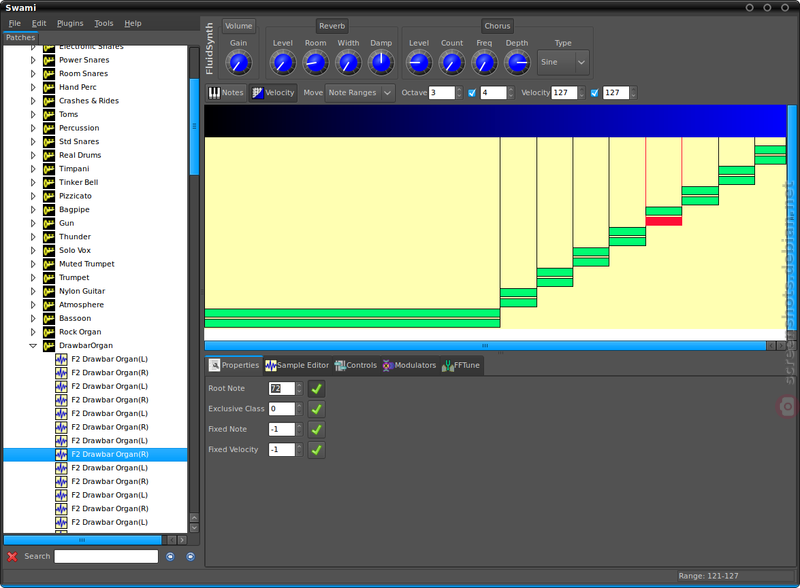Toggle the Velocity mode button
800x588 pixels.
click(273, 93)
